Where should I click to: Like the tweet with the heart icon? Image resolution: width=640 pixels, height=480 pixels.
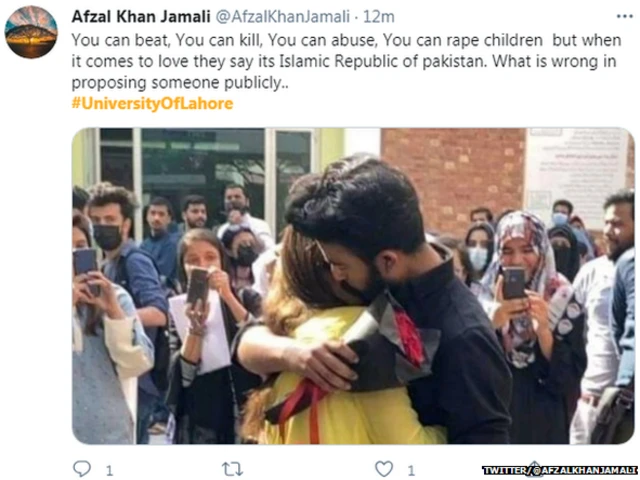384,469
